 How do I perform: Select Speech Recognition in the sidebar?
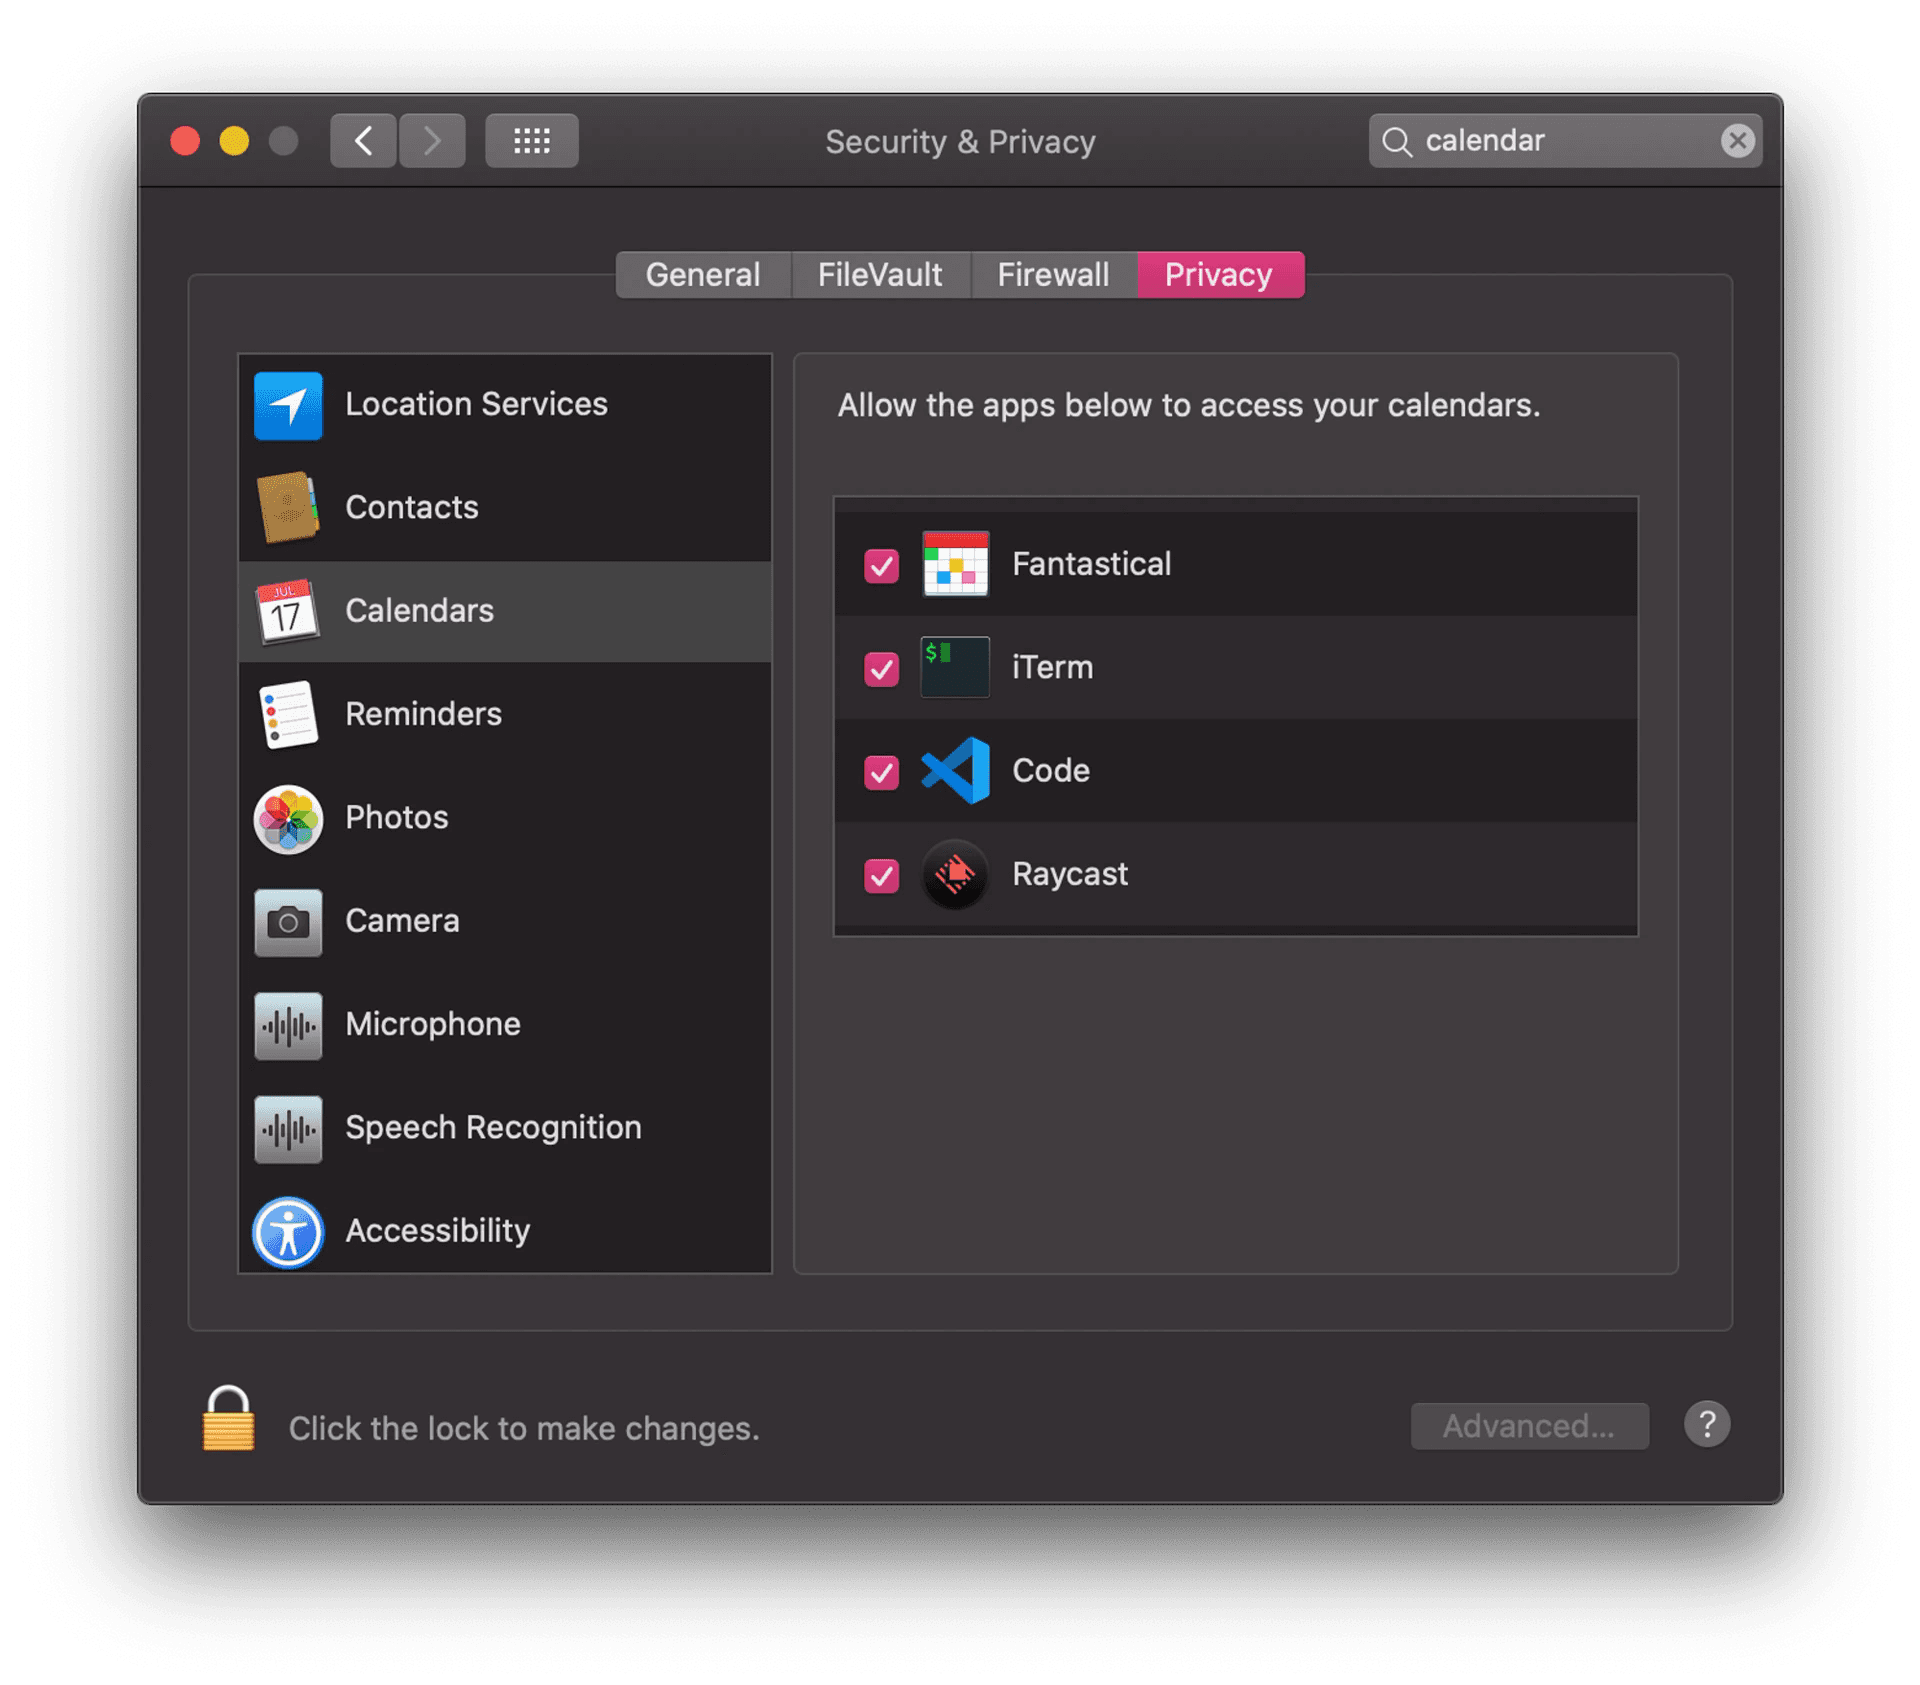[x=493, y=1127]
